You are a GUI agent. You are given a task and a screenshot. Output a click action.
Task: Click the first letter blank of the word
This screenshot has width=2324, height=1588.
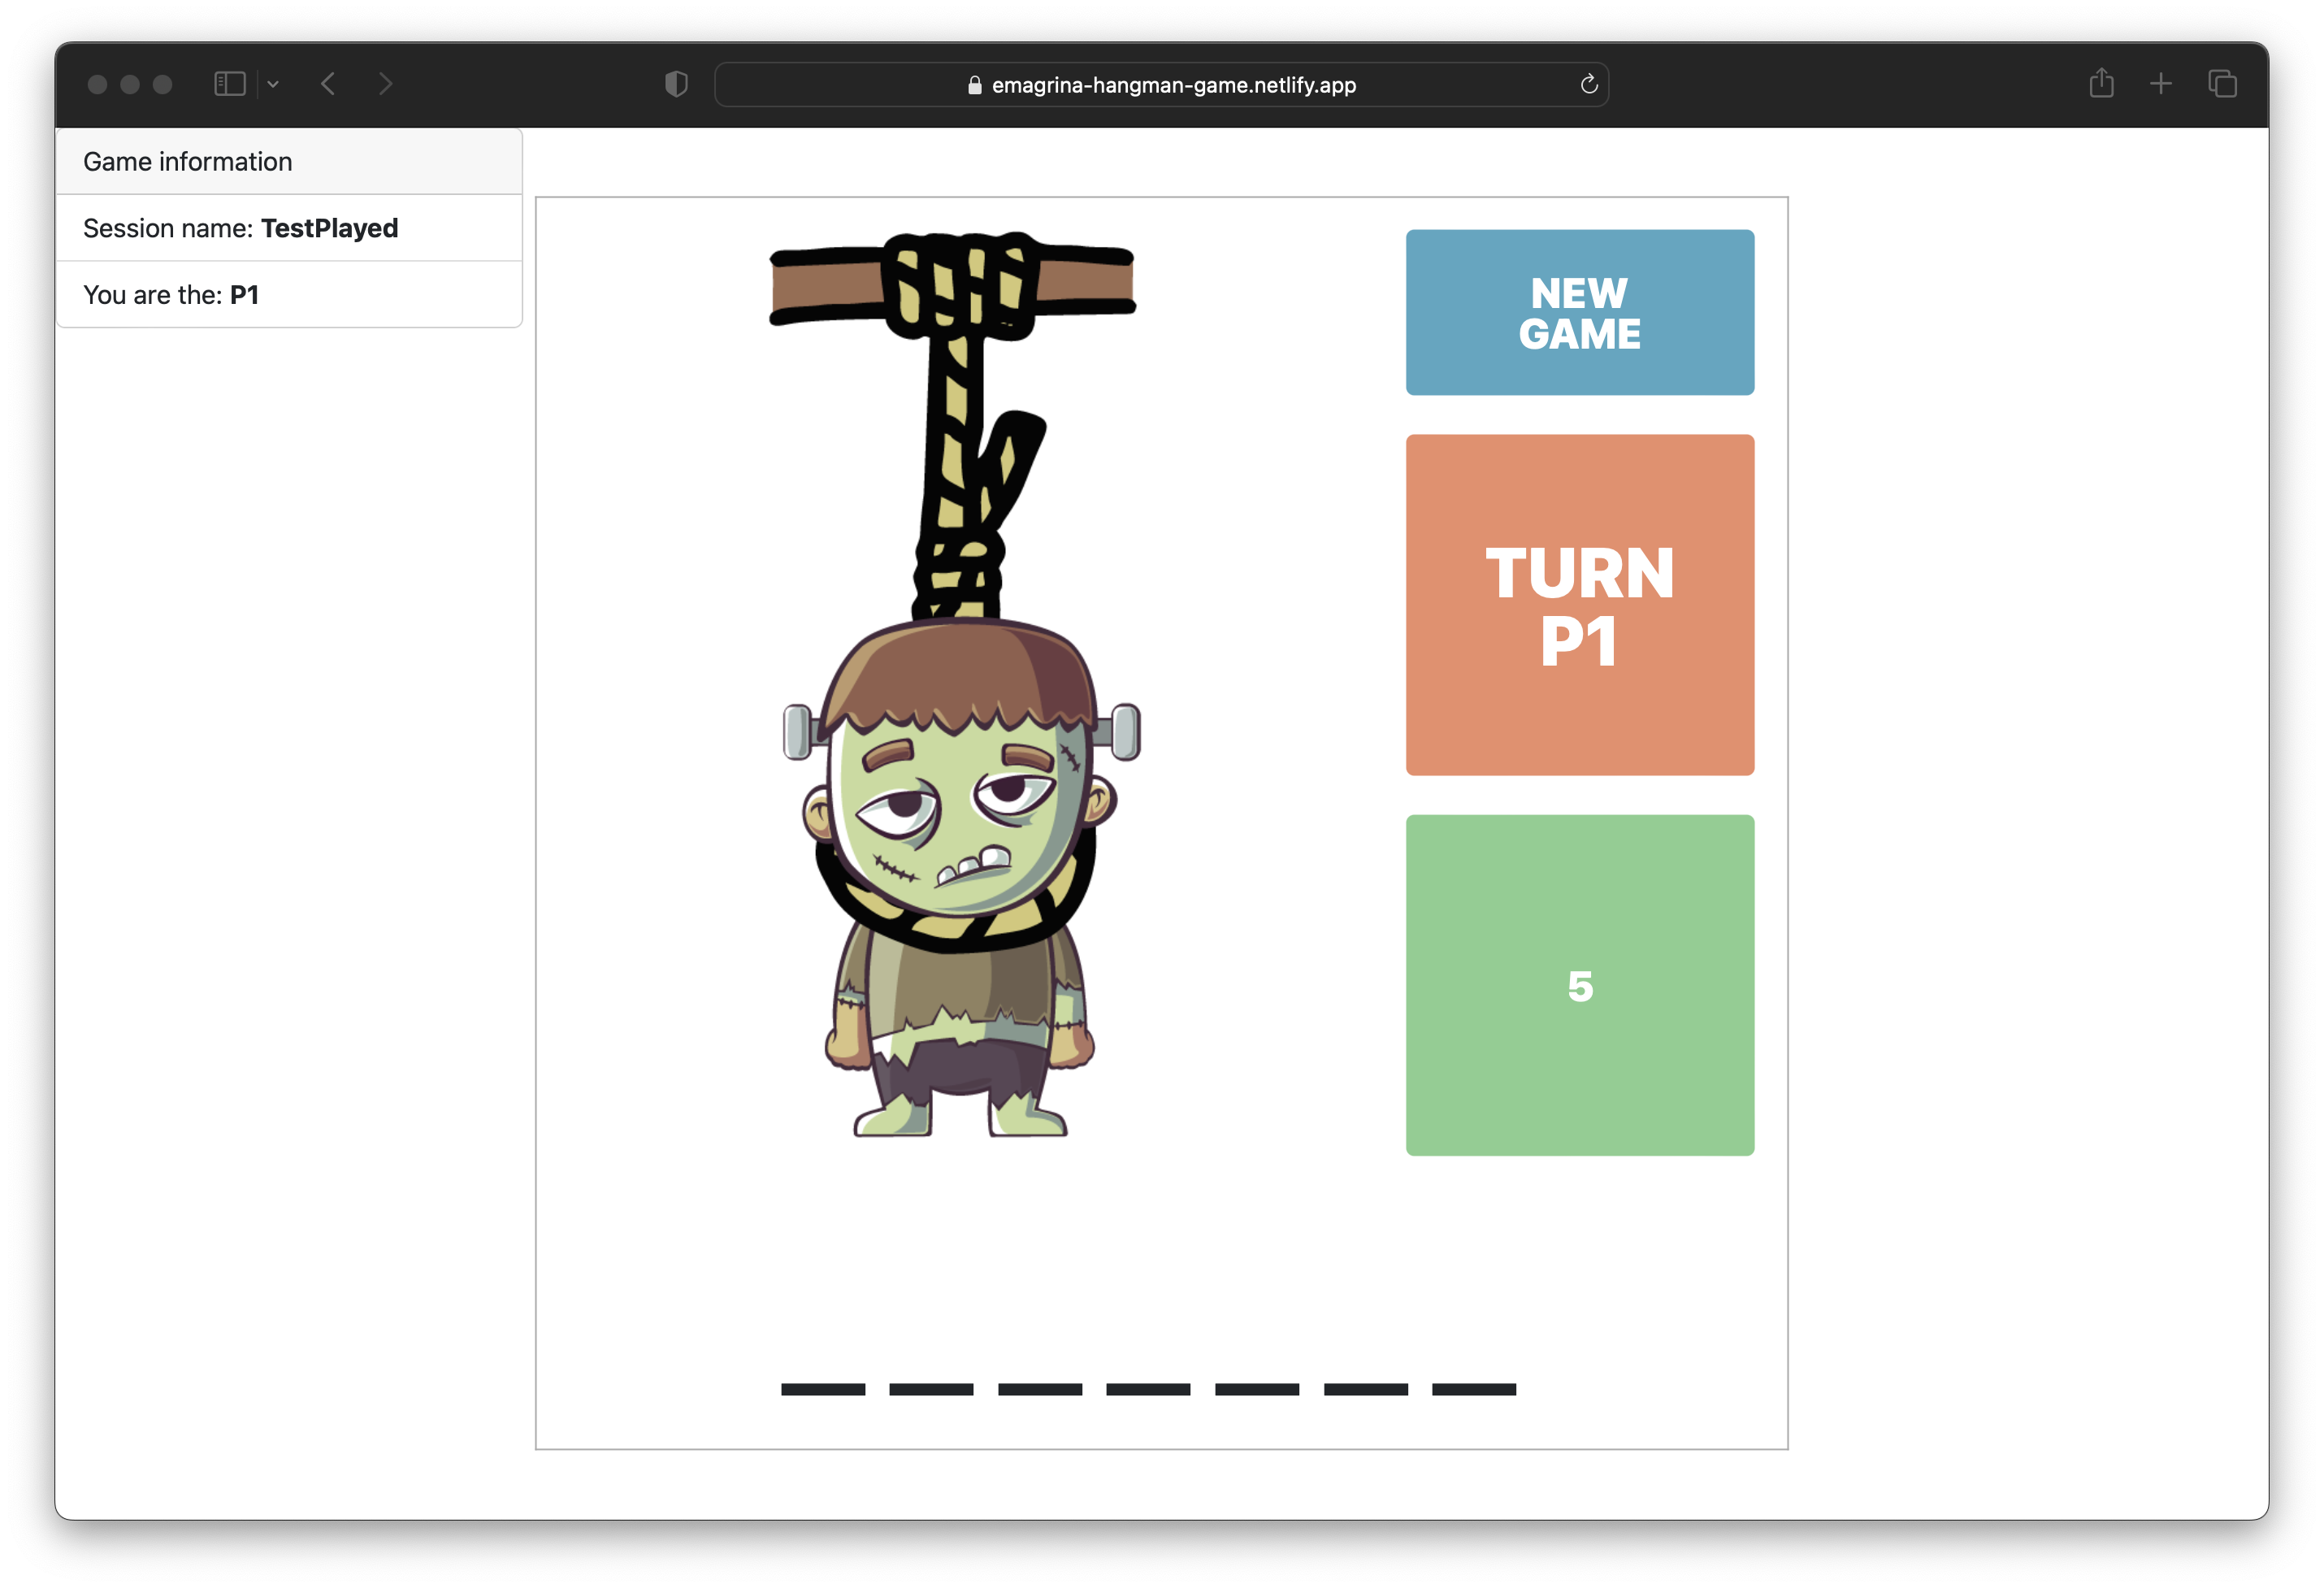(822, 1389)
